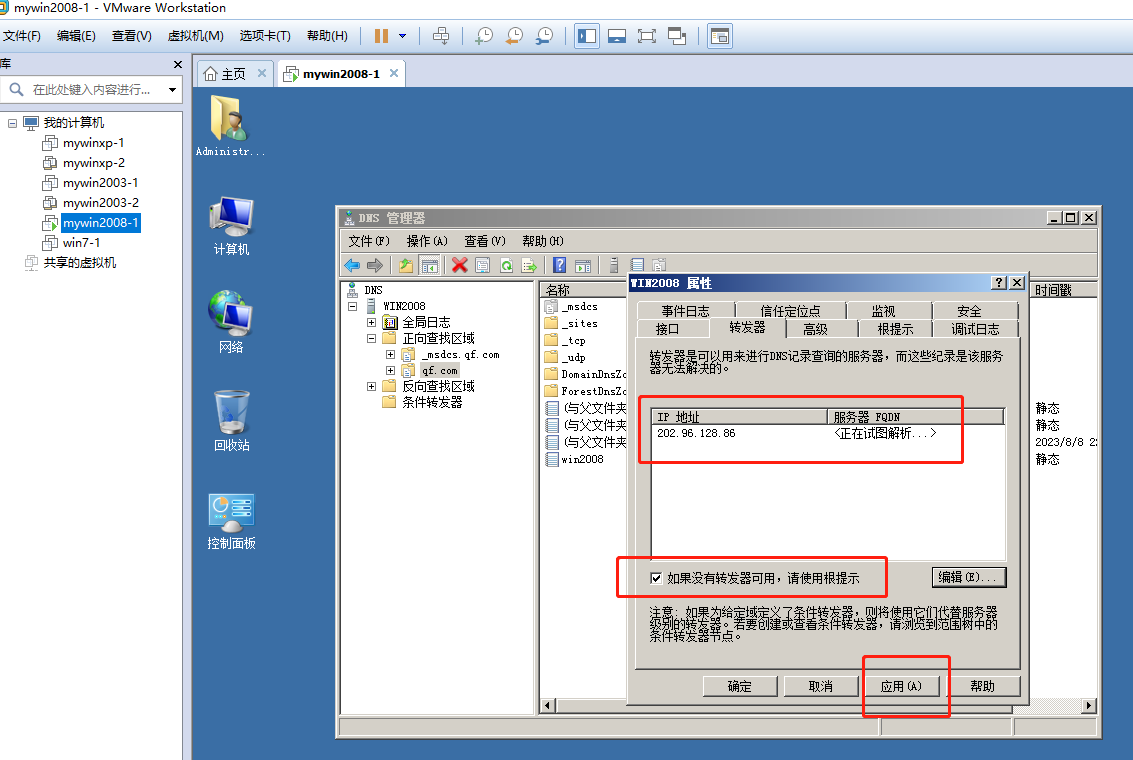Viewport: 1133px width, 760px height.
Task: Open DNS Manager 操作(A) menu
Action: (x=427, y=241)
